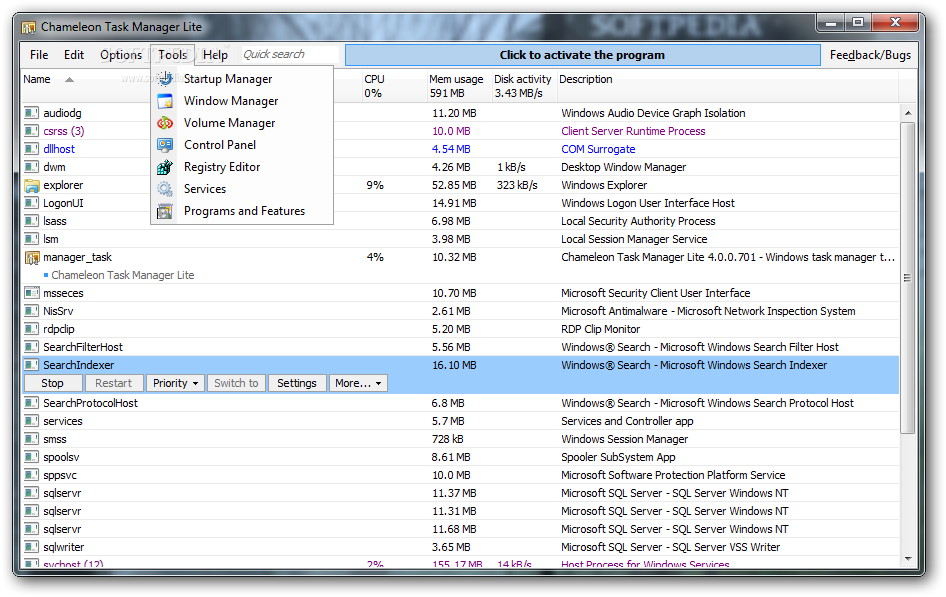
Task: Open the Priority dropdown button
Action: point(175,383)
